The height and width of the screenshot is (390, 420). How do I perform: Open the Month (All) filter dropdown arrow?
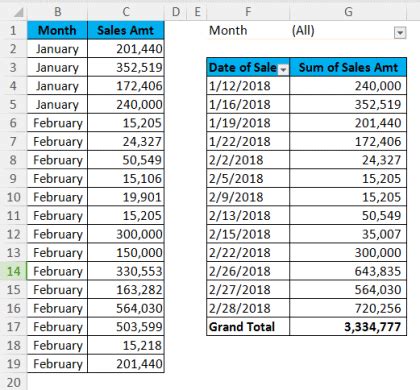(400, 33)
